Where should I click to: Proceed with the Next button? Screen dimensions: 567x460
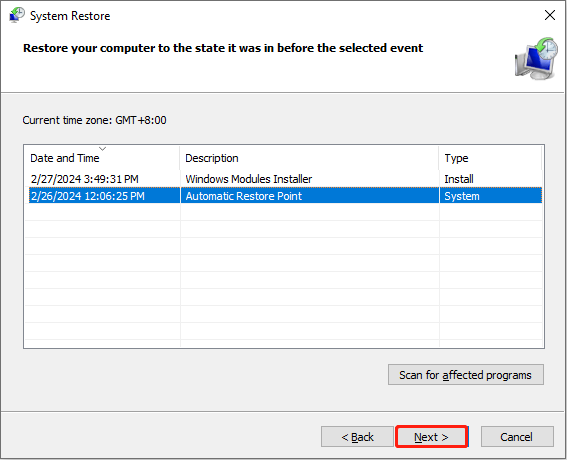tap(431, 437)
